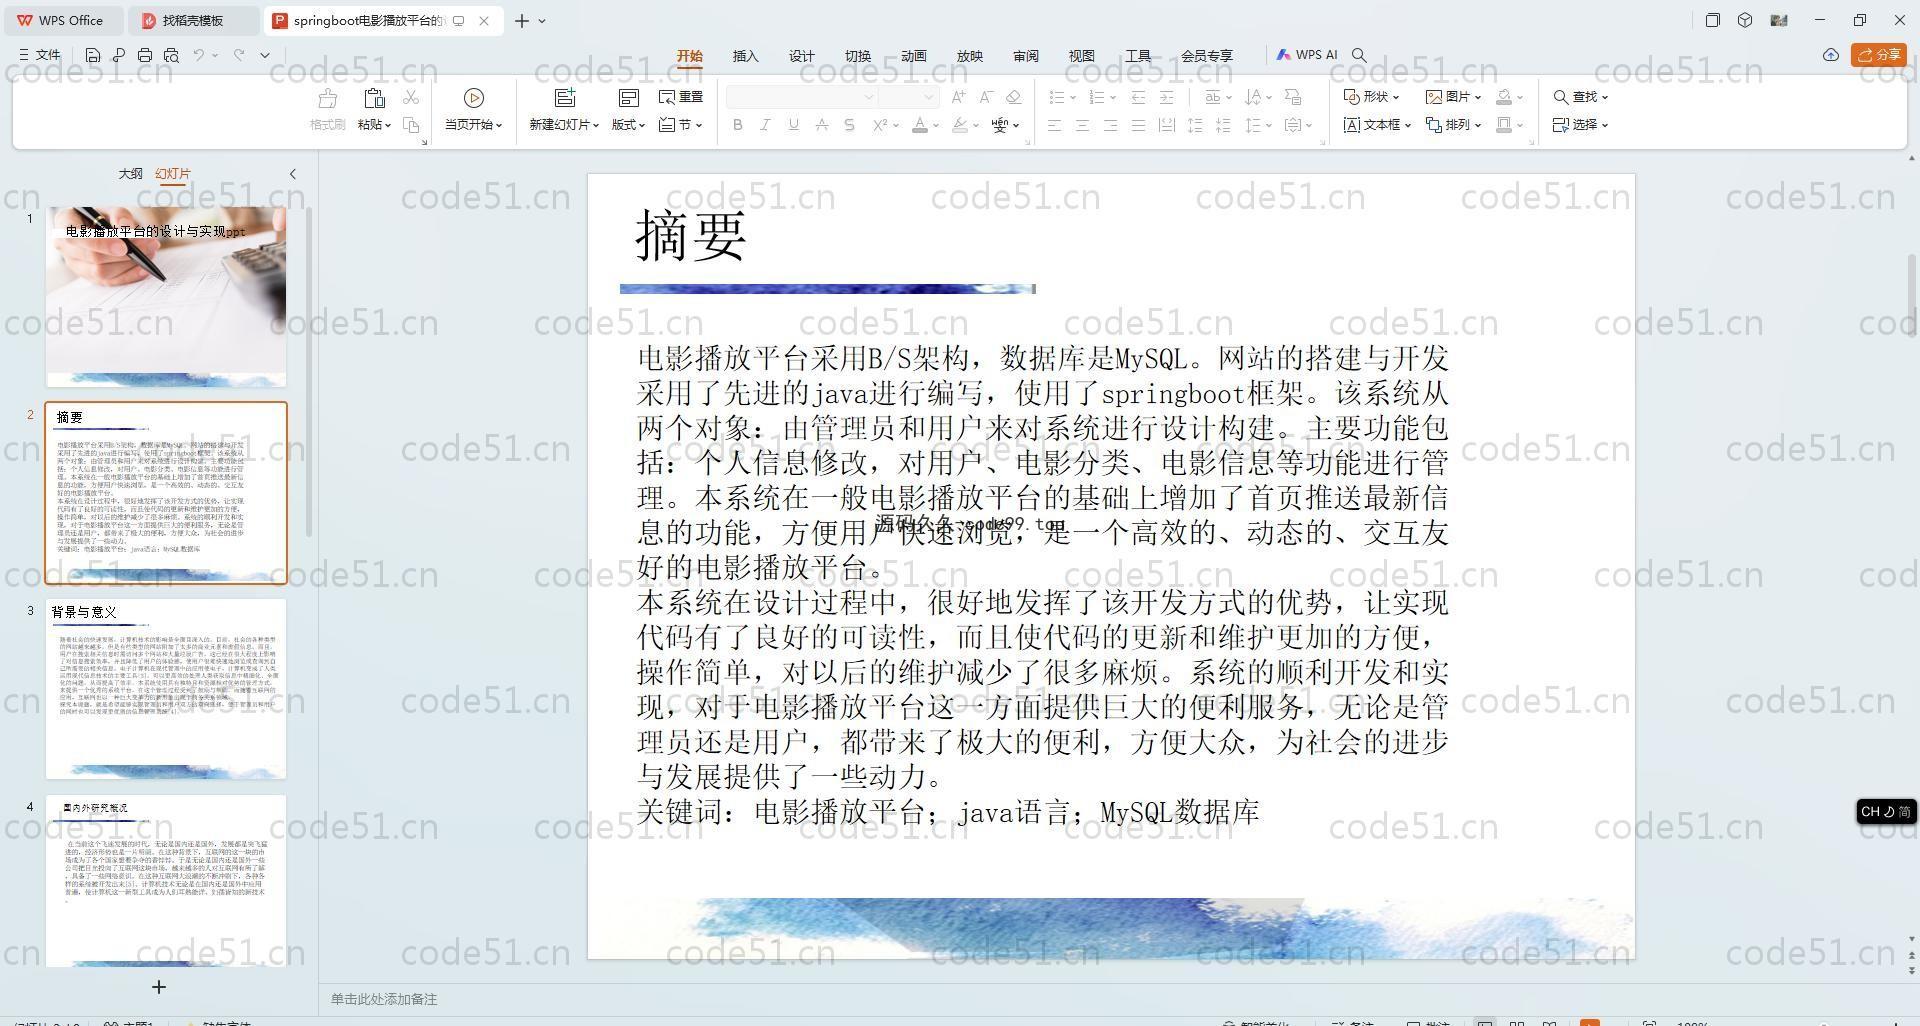Click the New Slide (新建幻灯片) icon
1920x1026 pixels.
click(x=565, y=98)
